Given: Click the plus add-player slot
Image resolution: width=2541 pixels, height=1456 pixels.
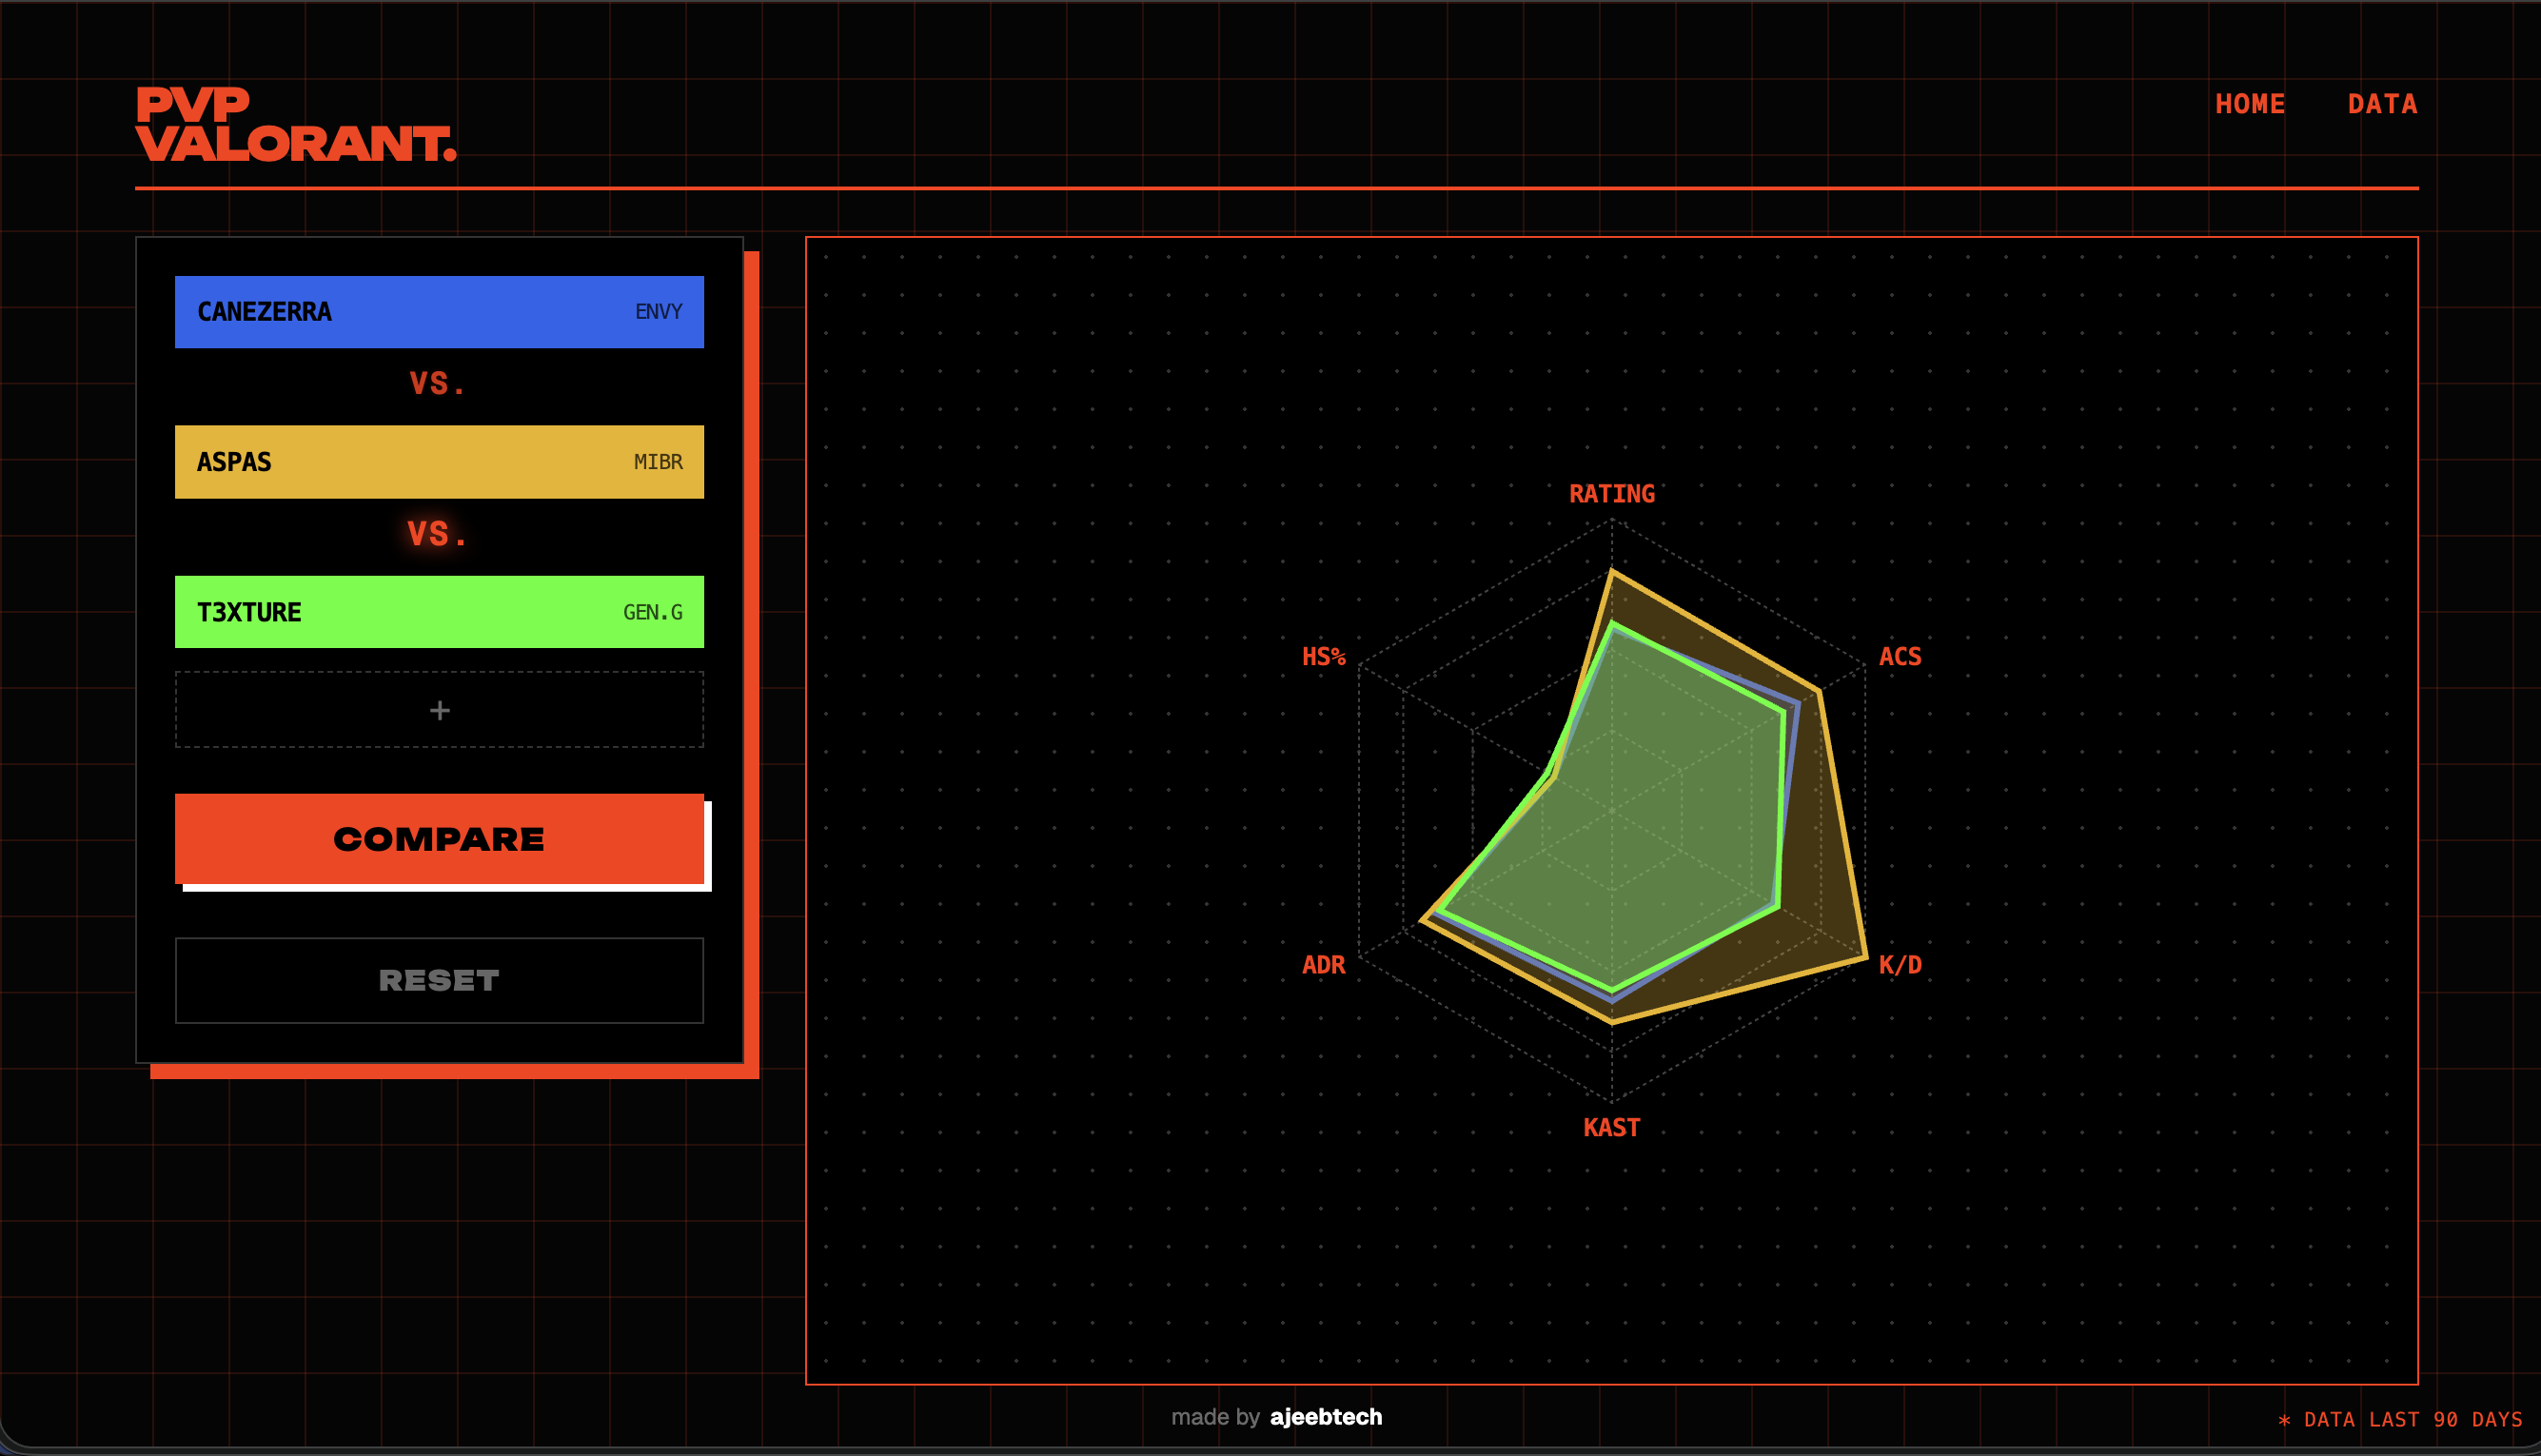Looking at the screenshot, I should point(439,710).
